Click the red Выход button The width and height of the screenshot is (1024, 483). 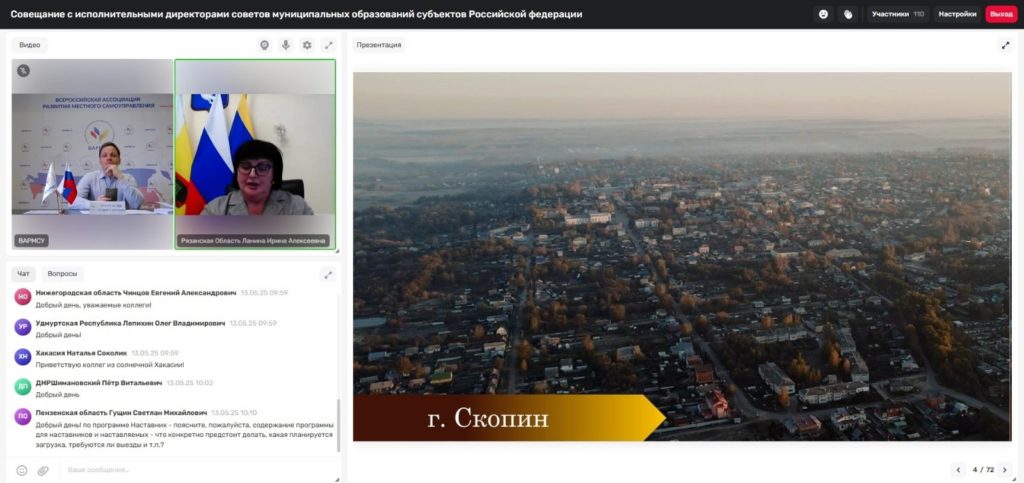tap(1001, 14)
